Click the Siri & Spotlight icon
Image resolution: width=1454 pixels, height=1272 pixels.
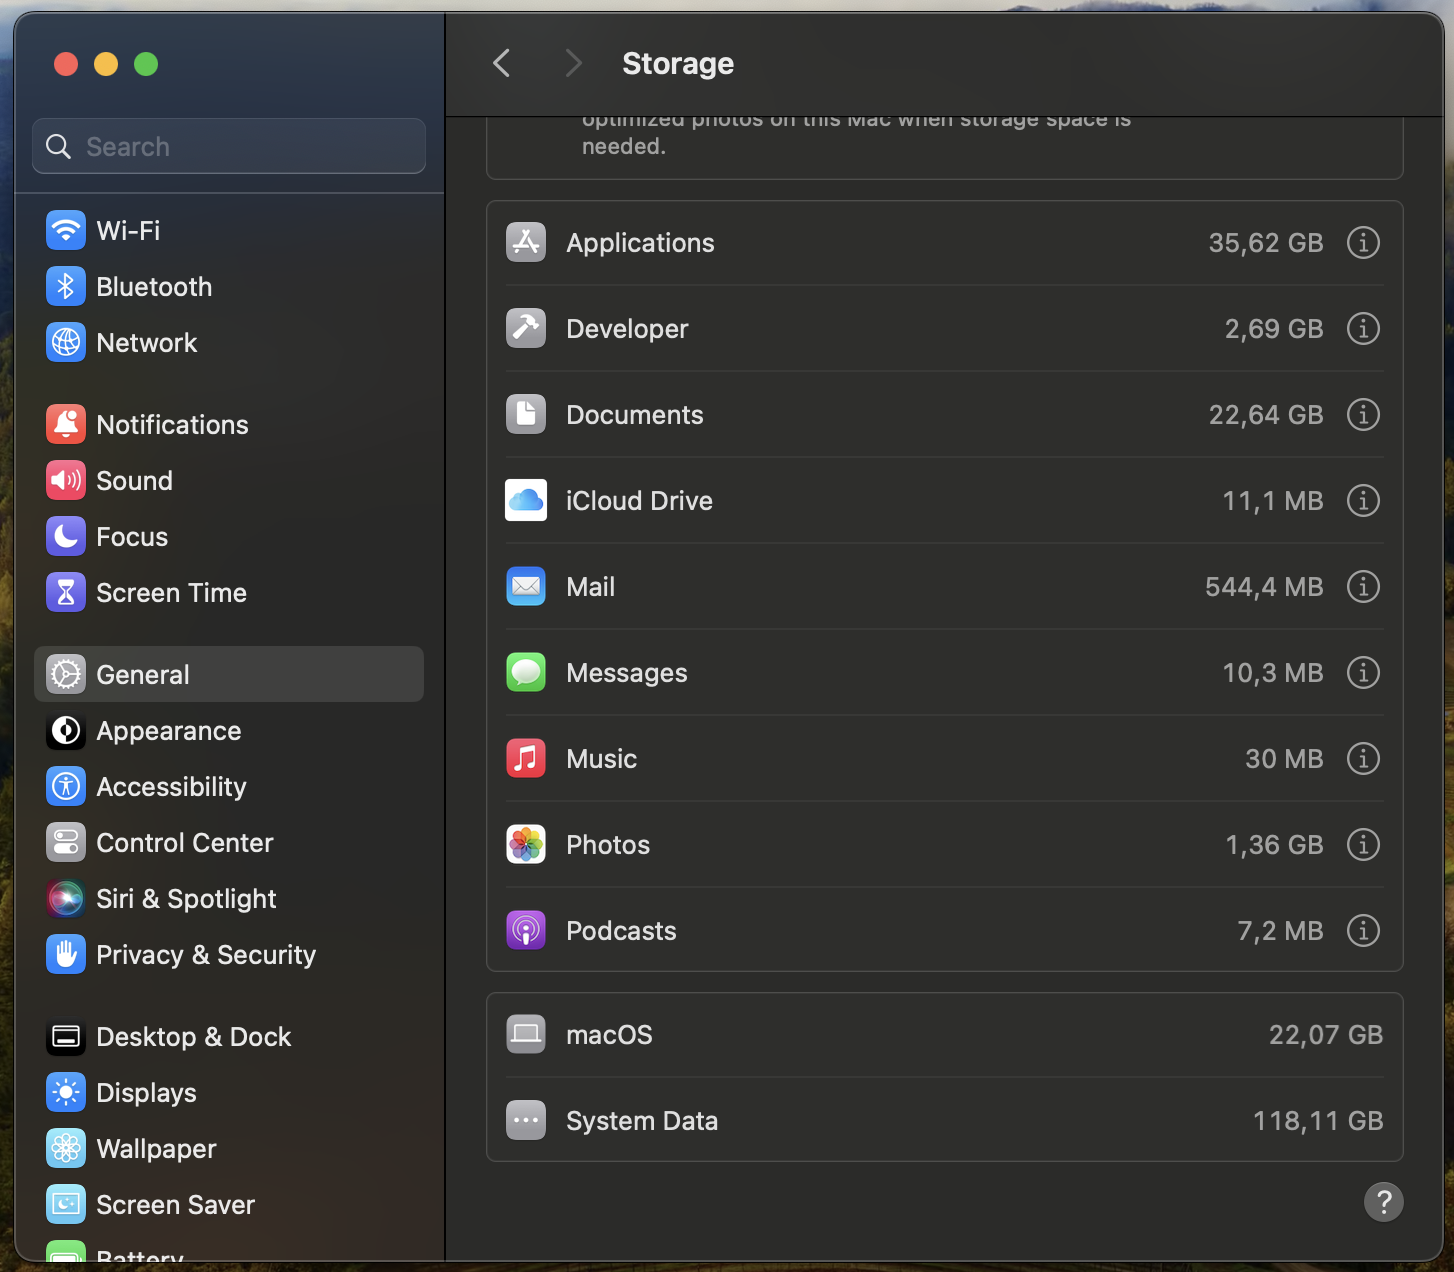(x=66, y=898)
